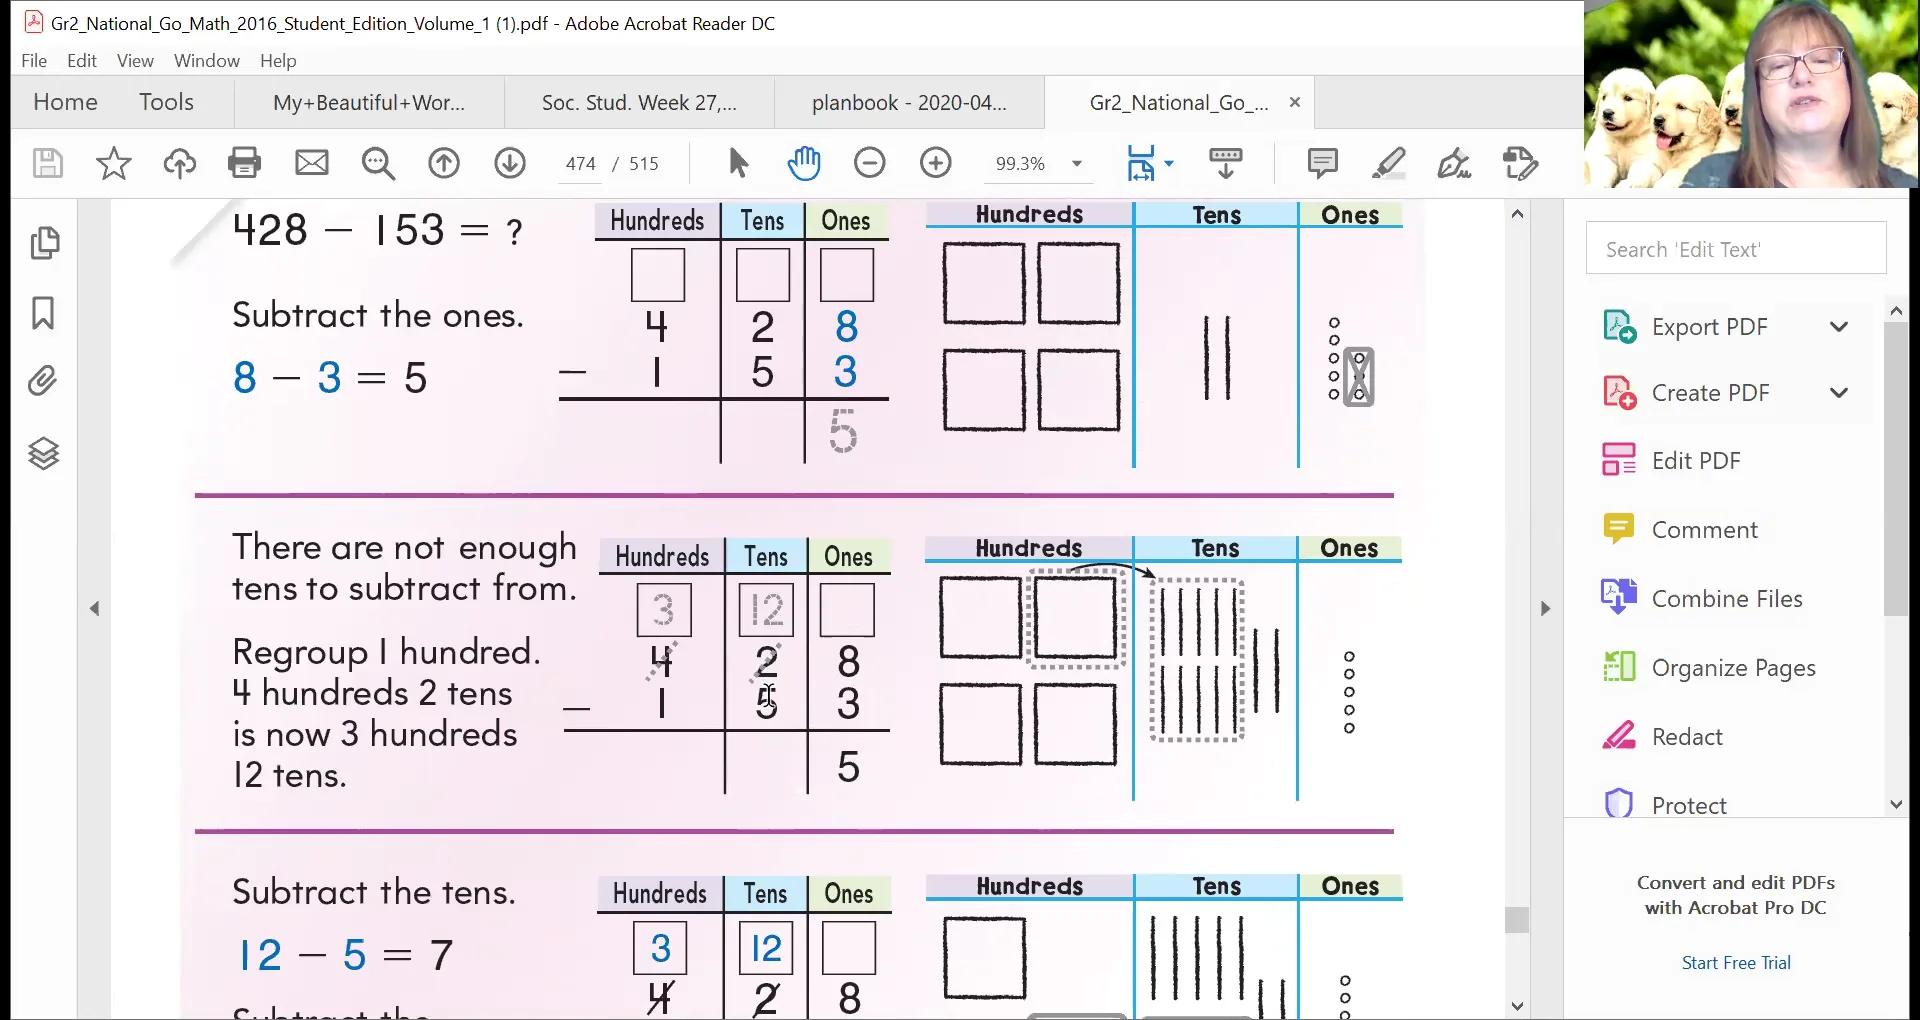Click the current page number field
This screenshot has height=1020, width=1920.
coord(580,164)
